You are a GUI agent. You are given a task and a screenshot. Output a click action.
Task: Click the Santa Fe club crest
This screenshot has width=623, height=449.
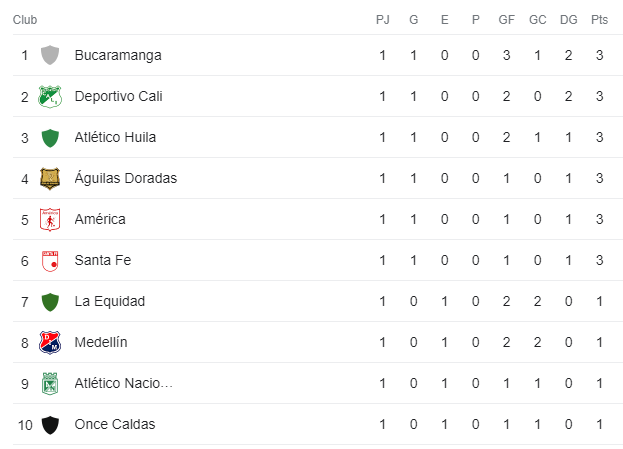[50, 261]
